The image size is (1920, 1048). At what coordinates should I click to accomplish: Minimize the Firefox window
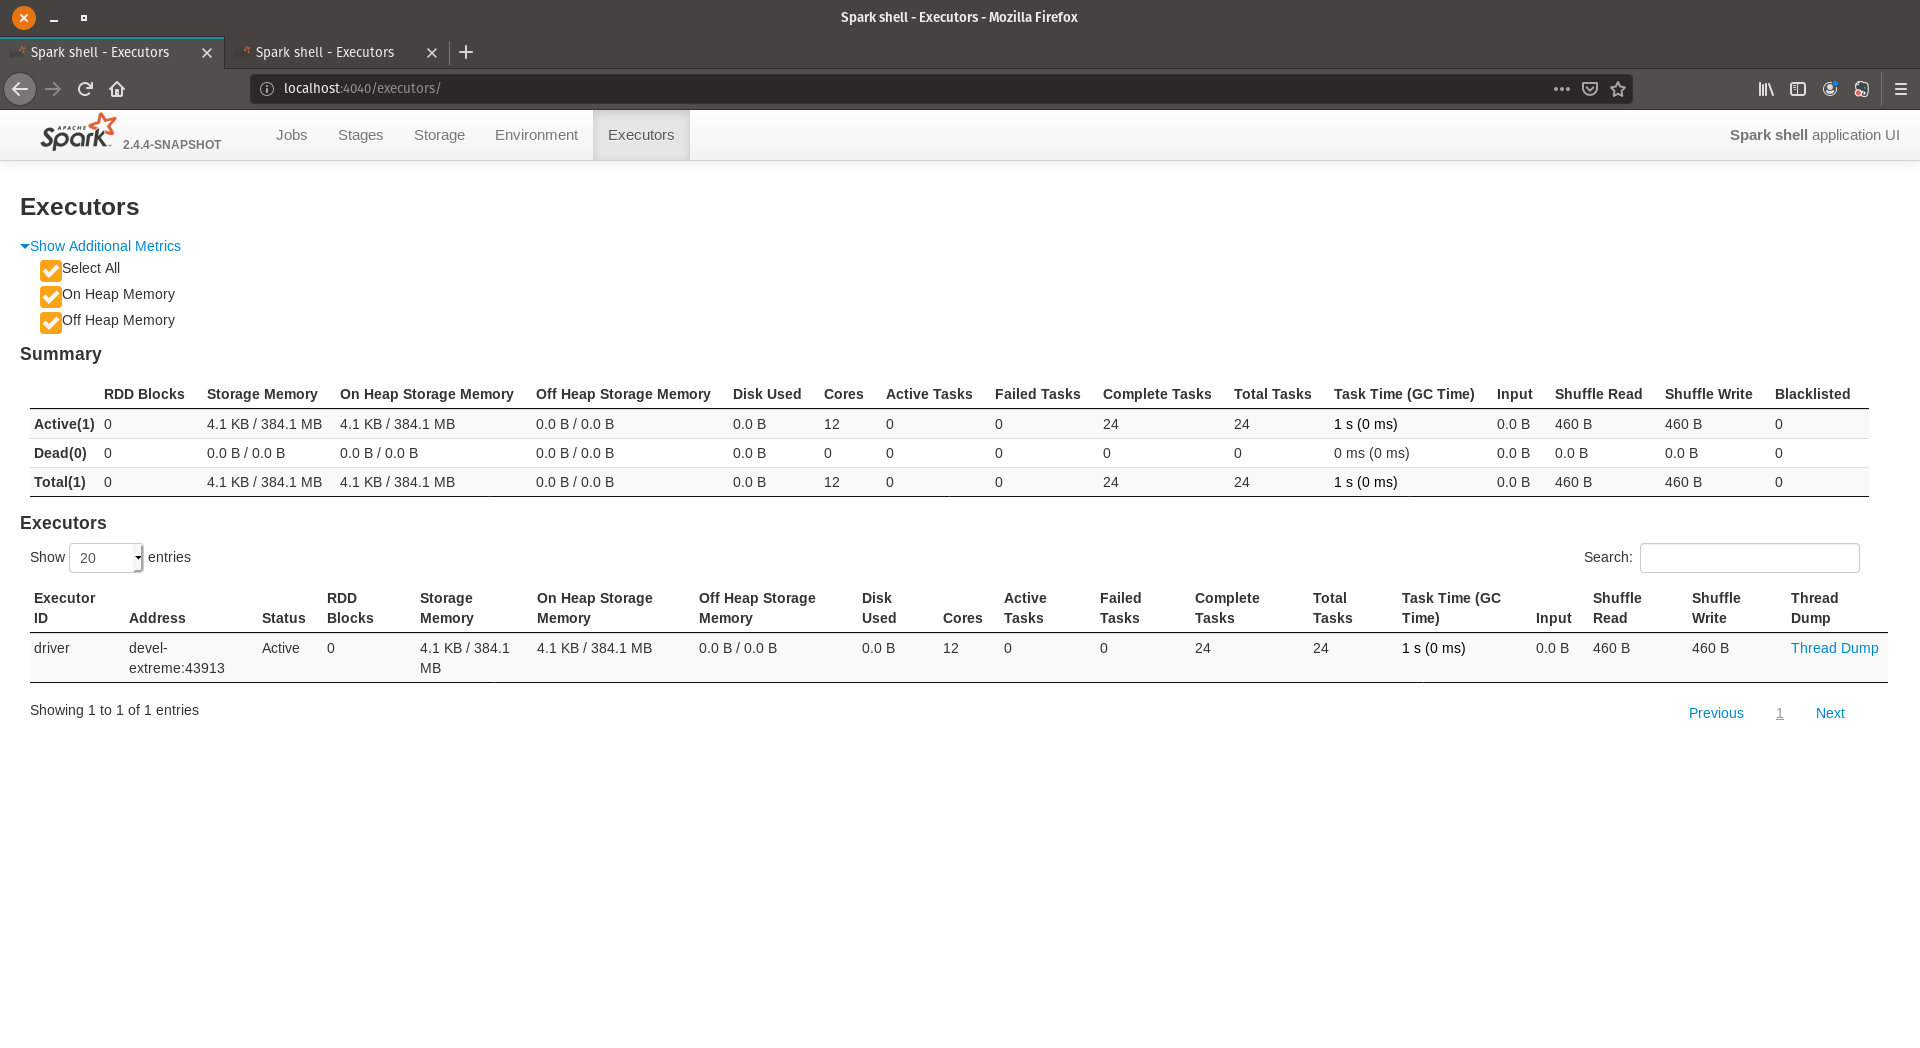point(54,18)
